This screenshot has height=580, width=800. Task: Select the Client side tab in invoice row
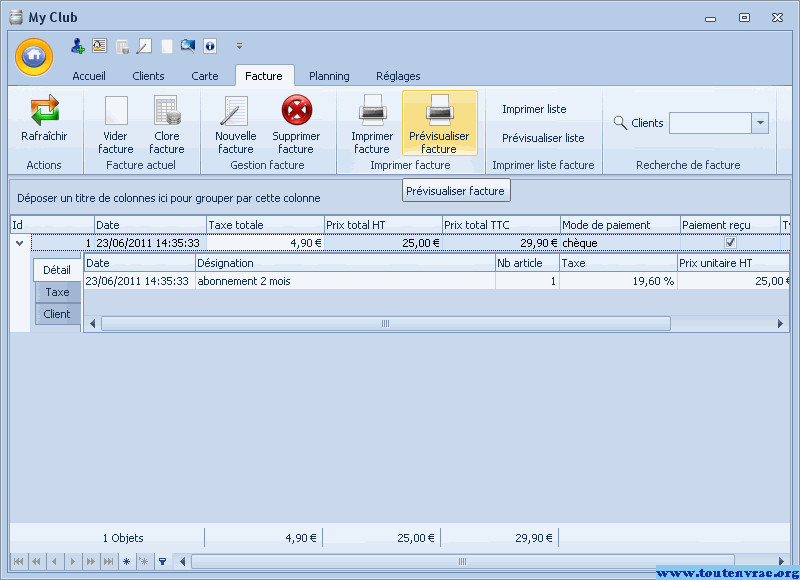pos(57,314)
